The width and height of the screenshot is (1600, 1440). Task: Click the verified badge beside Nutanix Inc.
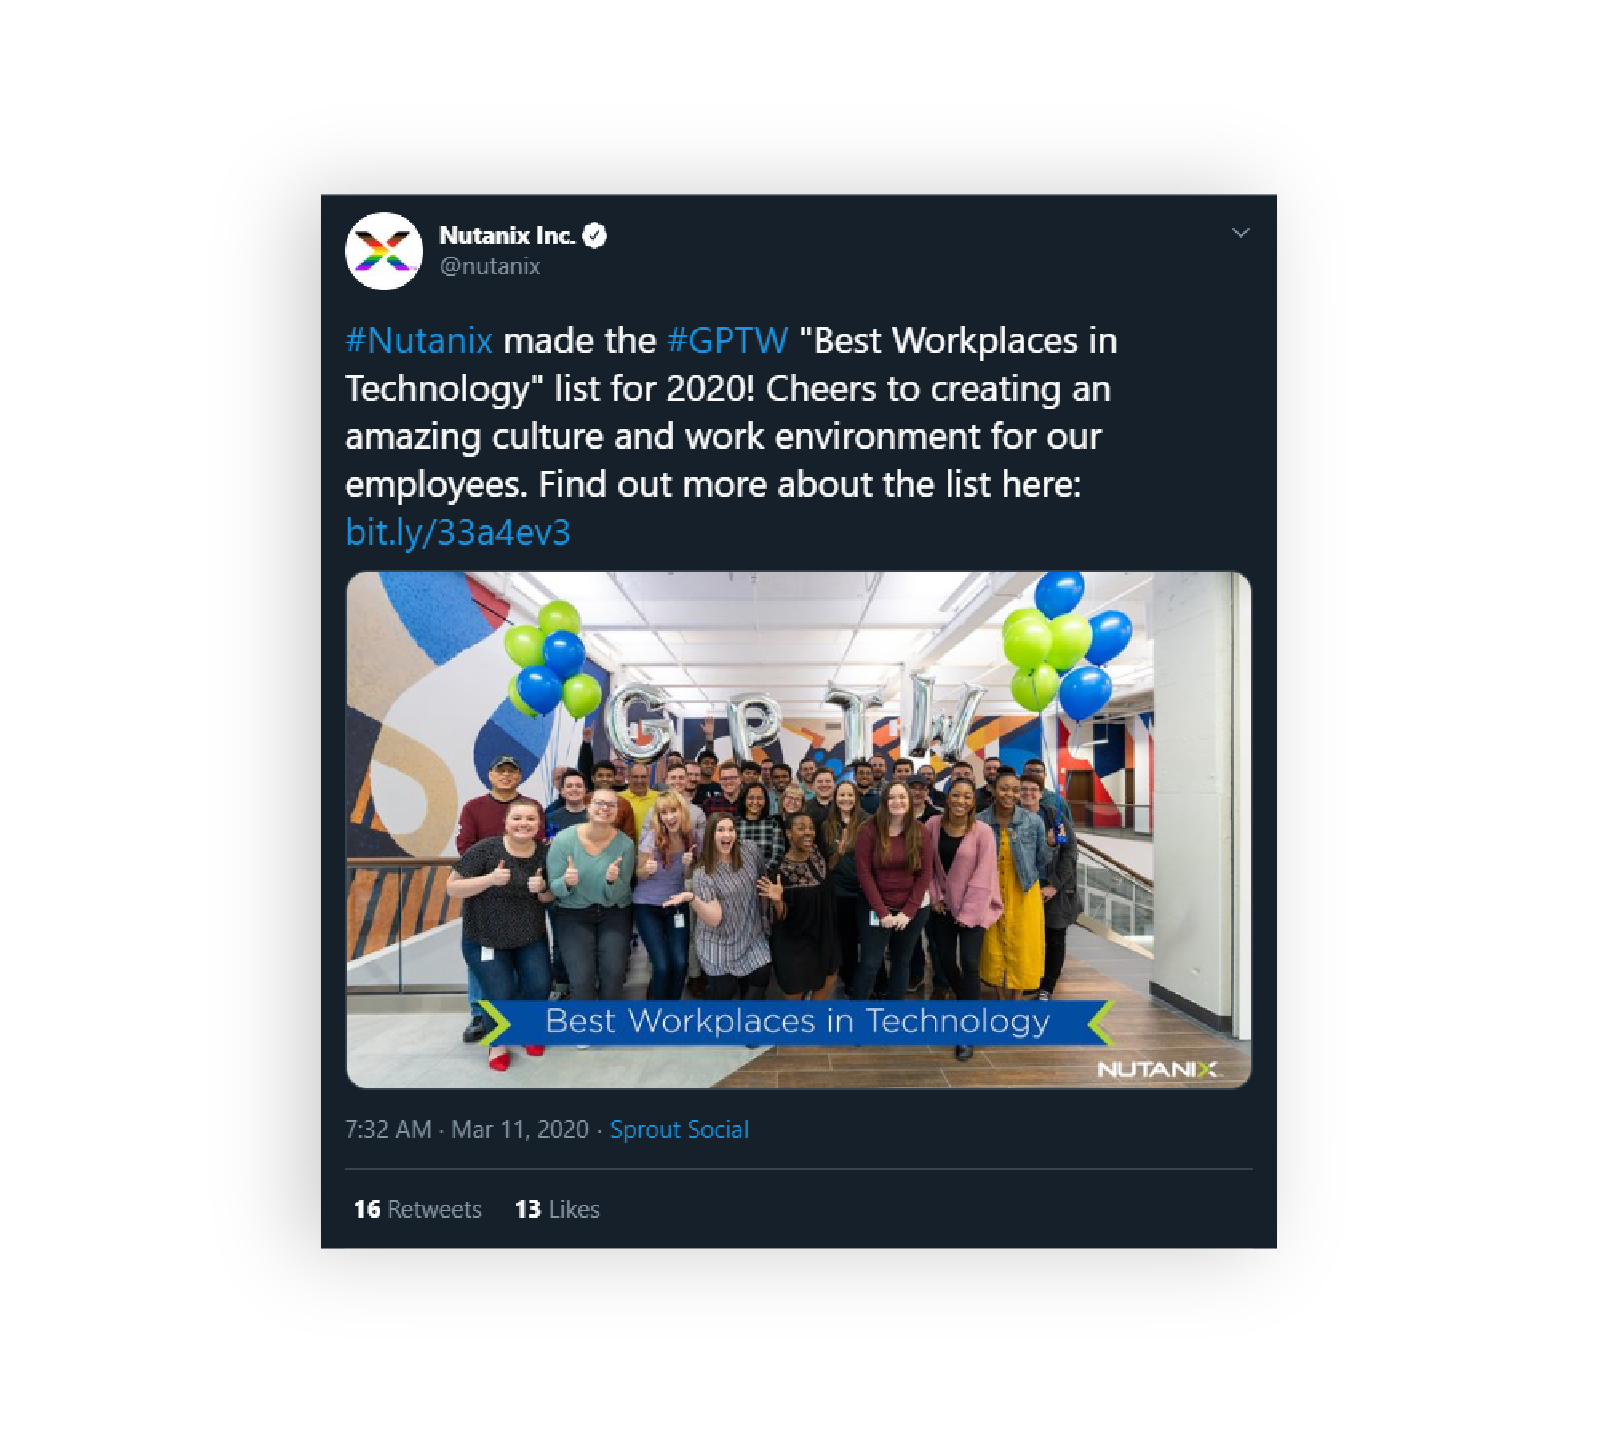[595, 236]
